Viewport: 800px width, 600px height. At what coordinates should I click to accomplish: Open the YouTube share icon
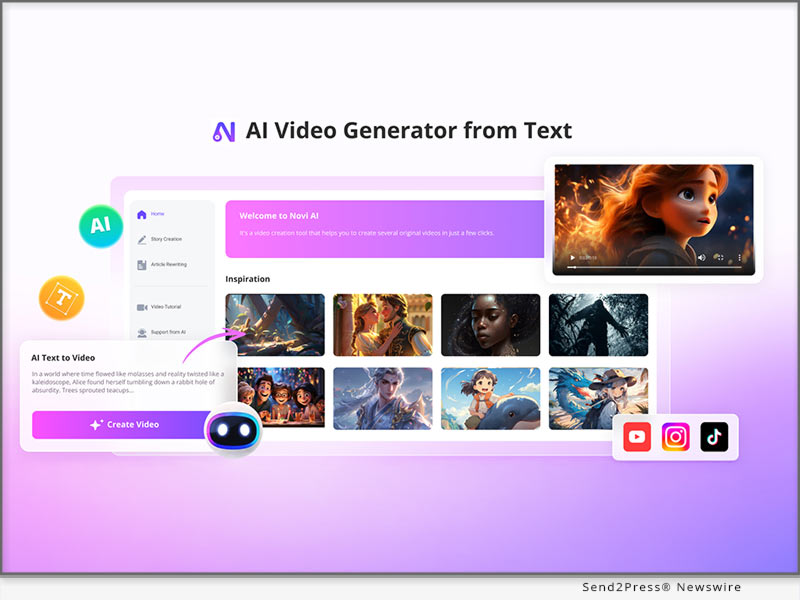pos(637,436)
